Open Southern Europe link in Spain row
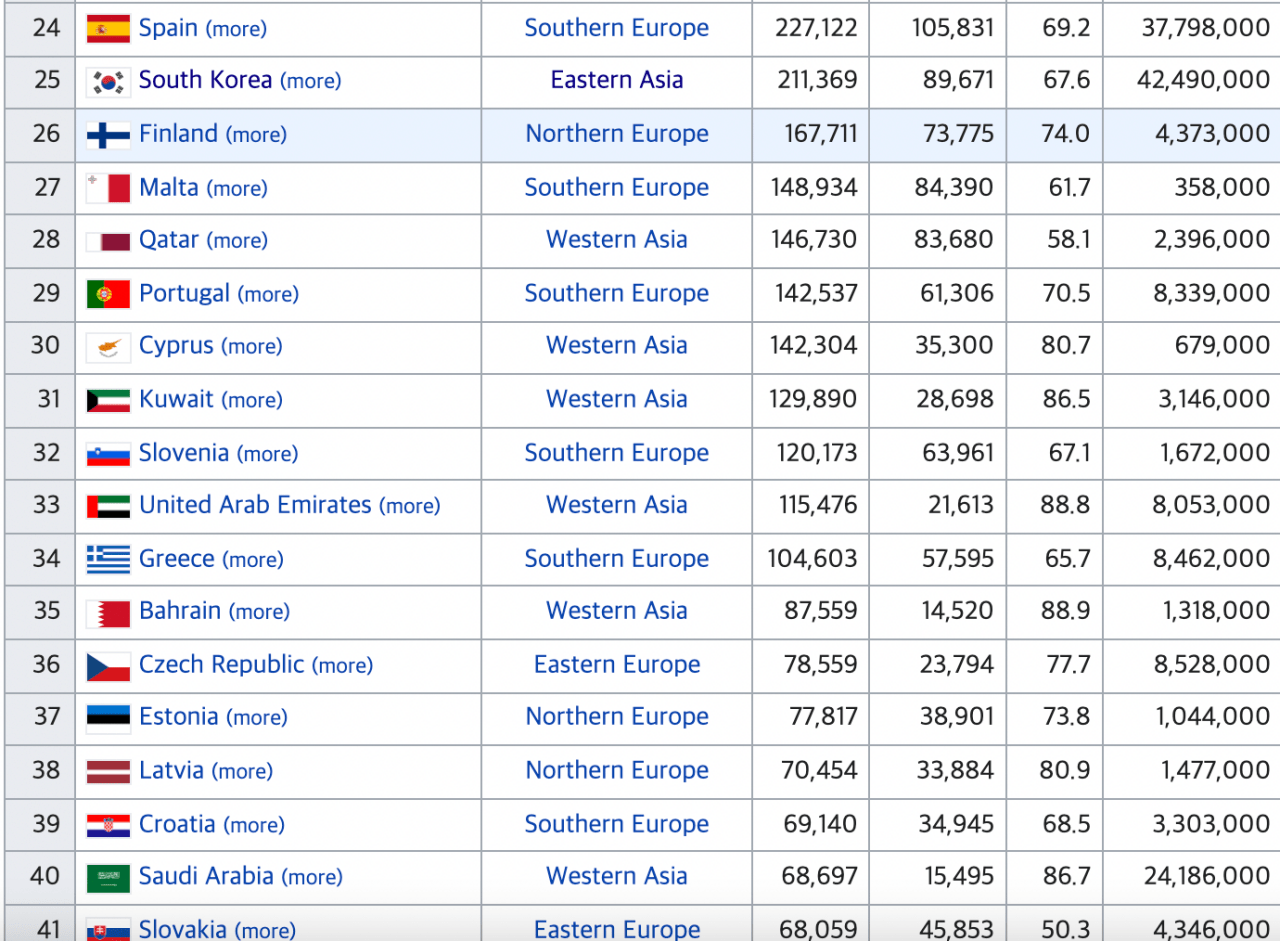This screenshot has height=941, width=1280. point(617,28)
